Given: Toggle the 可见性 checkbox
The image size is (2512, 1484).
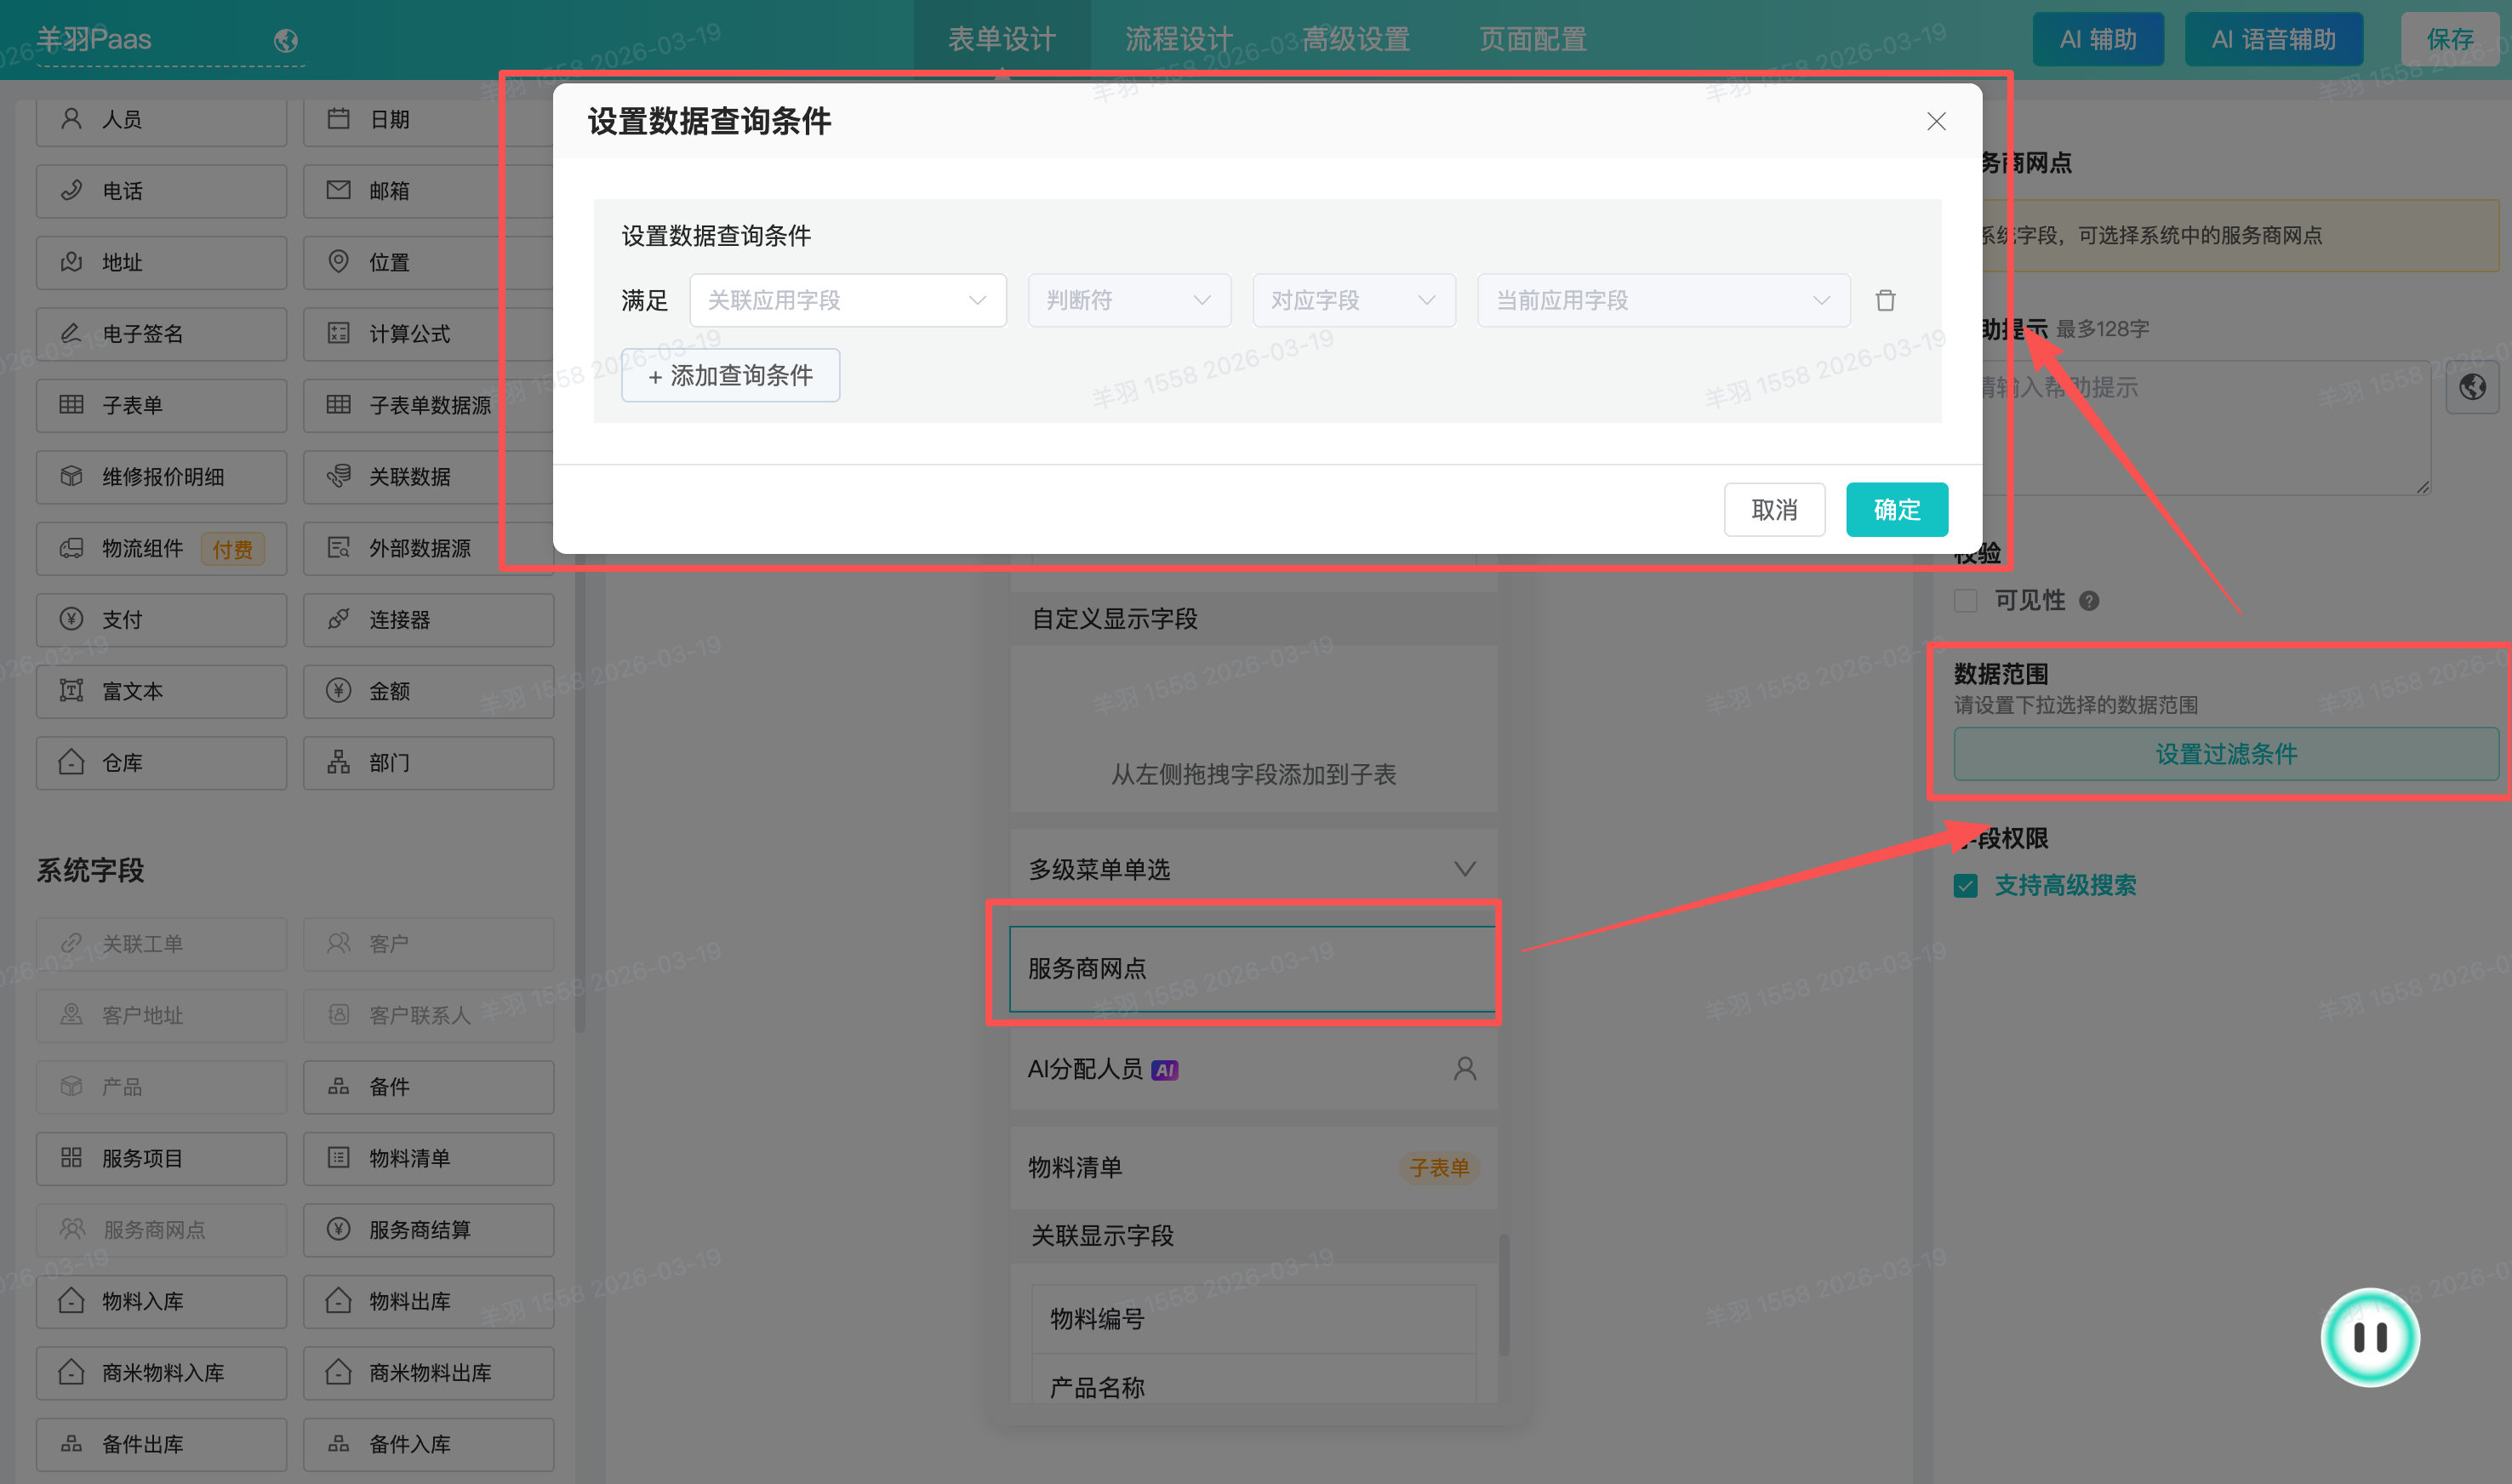Looking at the screenshot, I should (x=1966, y=600).
